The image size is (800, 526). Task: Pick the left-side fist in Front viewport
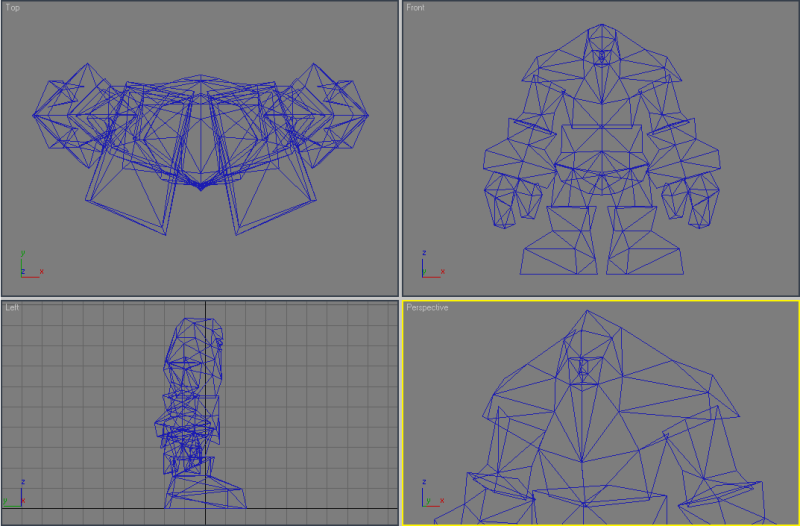(x=513, y=200)
